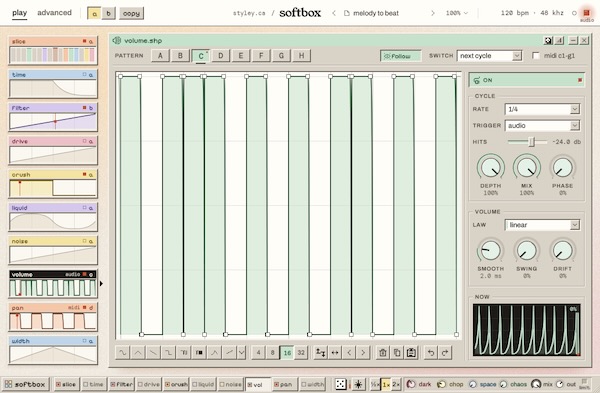The image size is (600, 393).
Task: Shift pattern right with the right arrow
Action: click(x=363, y=352)
